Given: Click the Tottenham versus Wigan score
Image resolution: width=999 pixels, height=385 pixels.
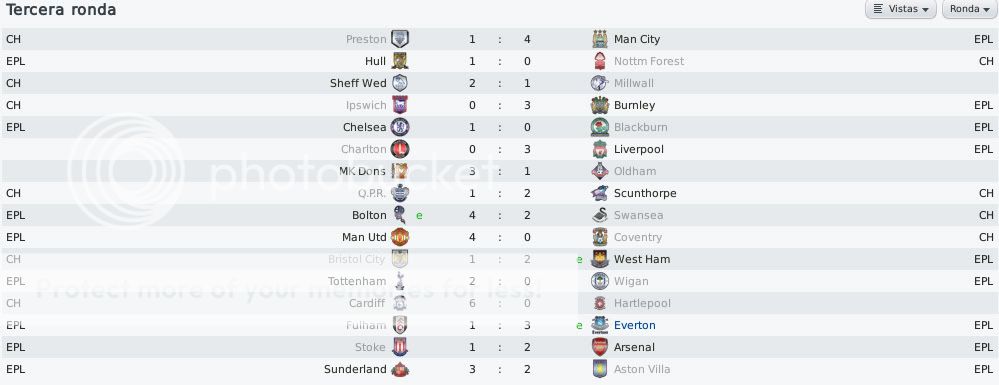Looking at the screenshot, I should (x=500, y=281).
